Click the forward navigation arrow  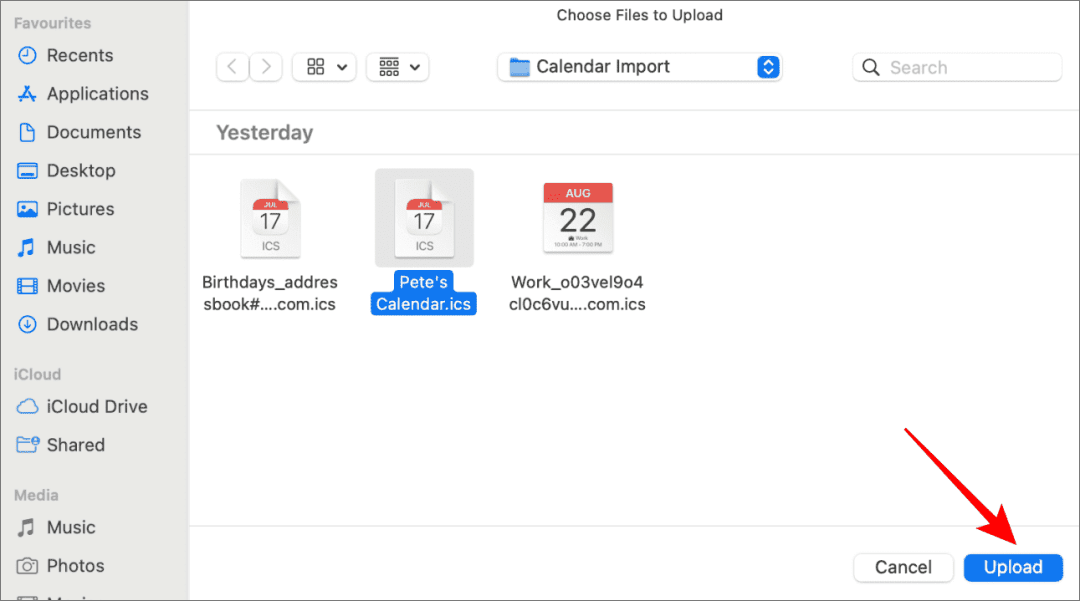(x=265, y=67)
